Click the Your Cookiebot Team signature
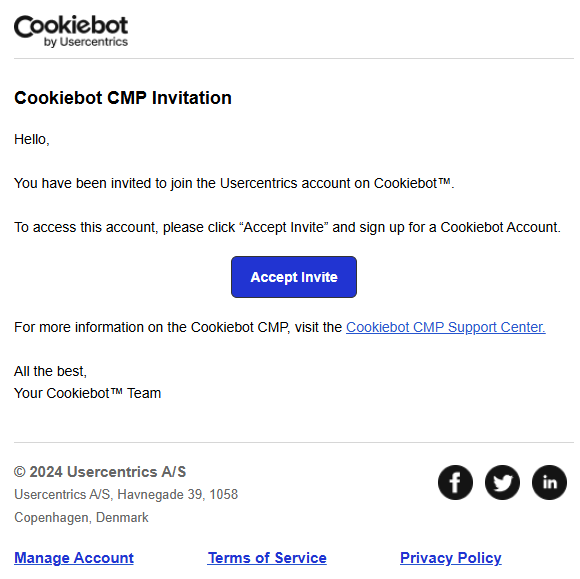580x579 pixels. (88, 393)
